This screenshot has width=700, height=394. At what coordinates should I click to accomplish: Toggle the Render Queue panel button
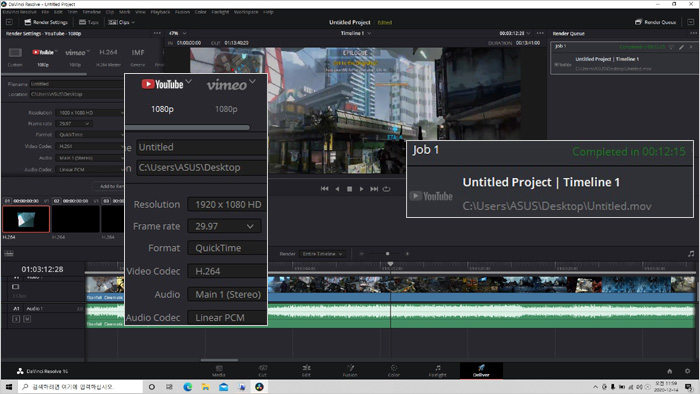[655, 22]
